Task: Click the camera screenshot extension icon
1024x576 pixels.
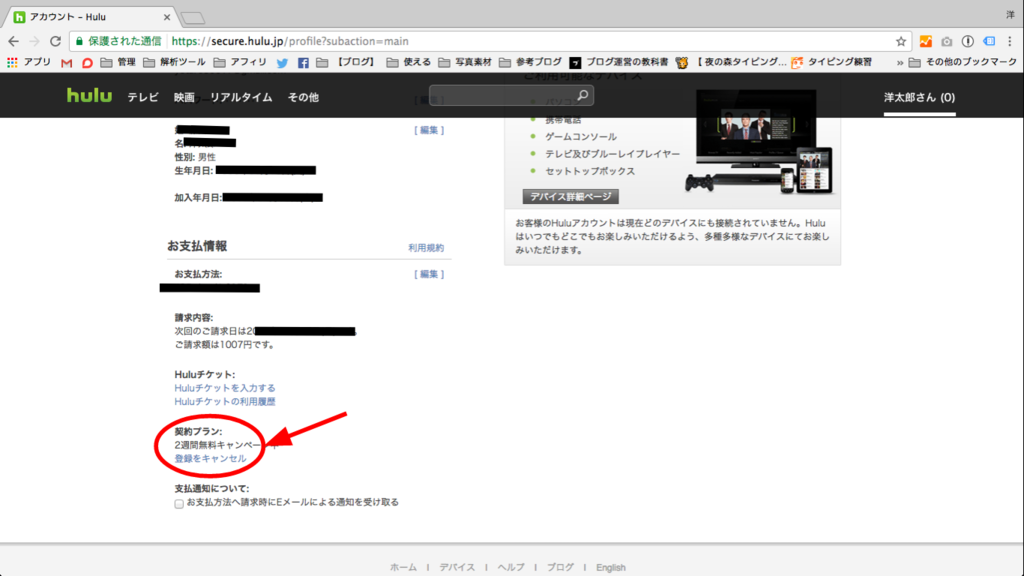Action: tap(948, 43)
